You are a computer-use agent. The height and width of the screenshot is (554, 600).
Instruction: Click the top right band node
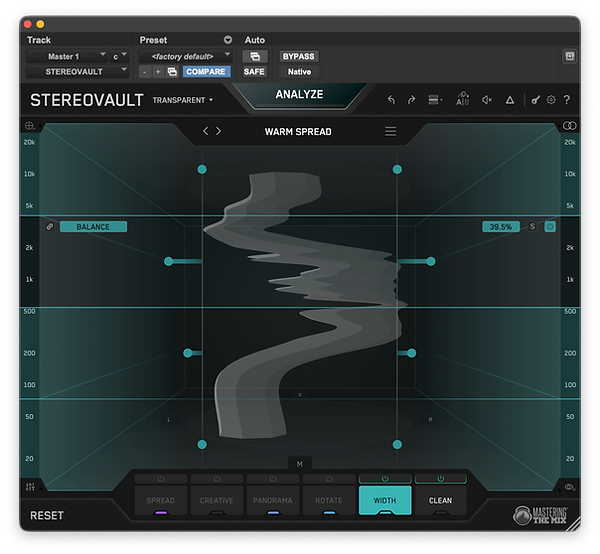pyautogui.click(x=397, y=169)
